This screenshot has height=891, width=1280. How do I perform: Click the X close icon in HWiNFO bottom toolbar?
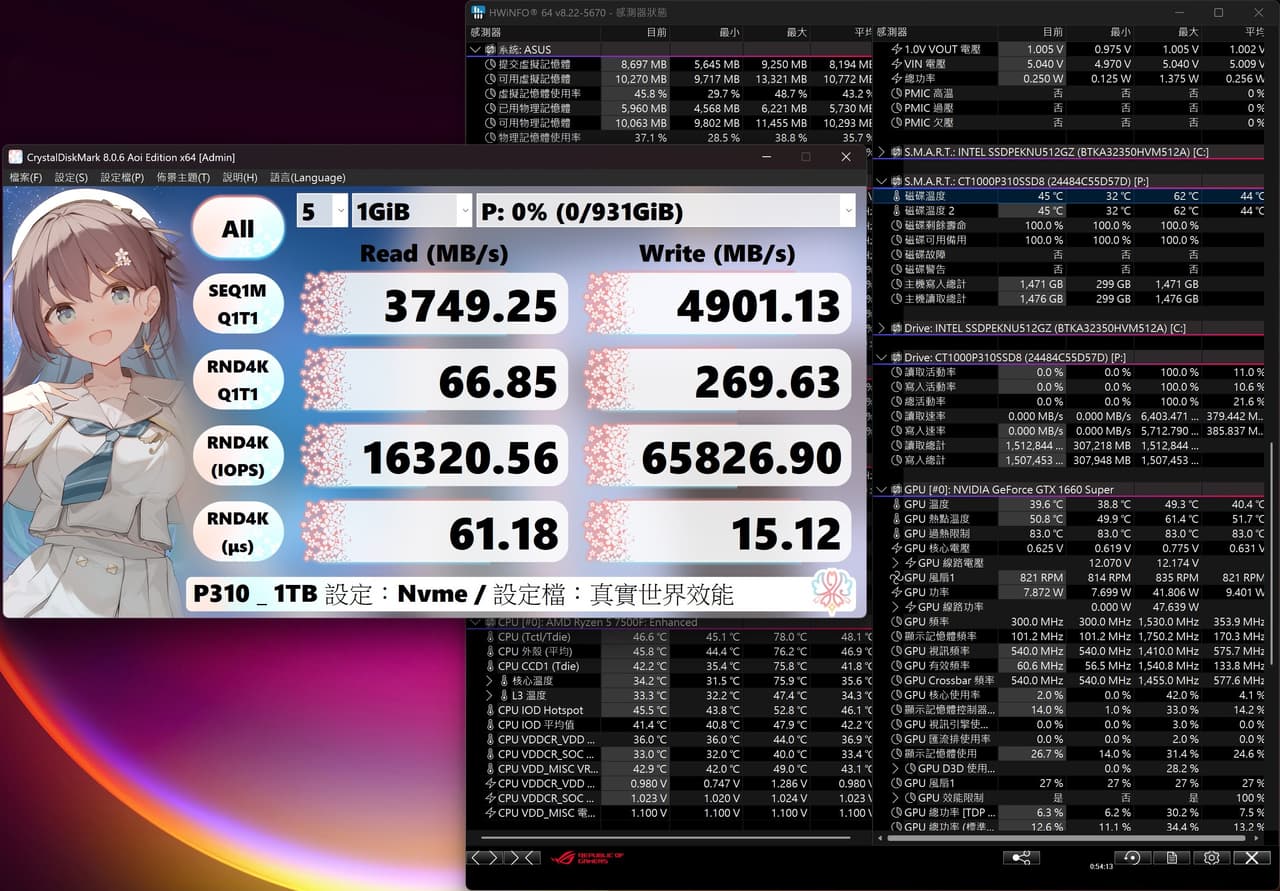(1251, 858)
